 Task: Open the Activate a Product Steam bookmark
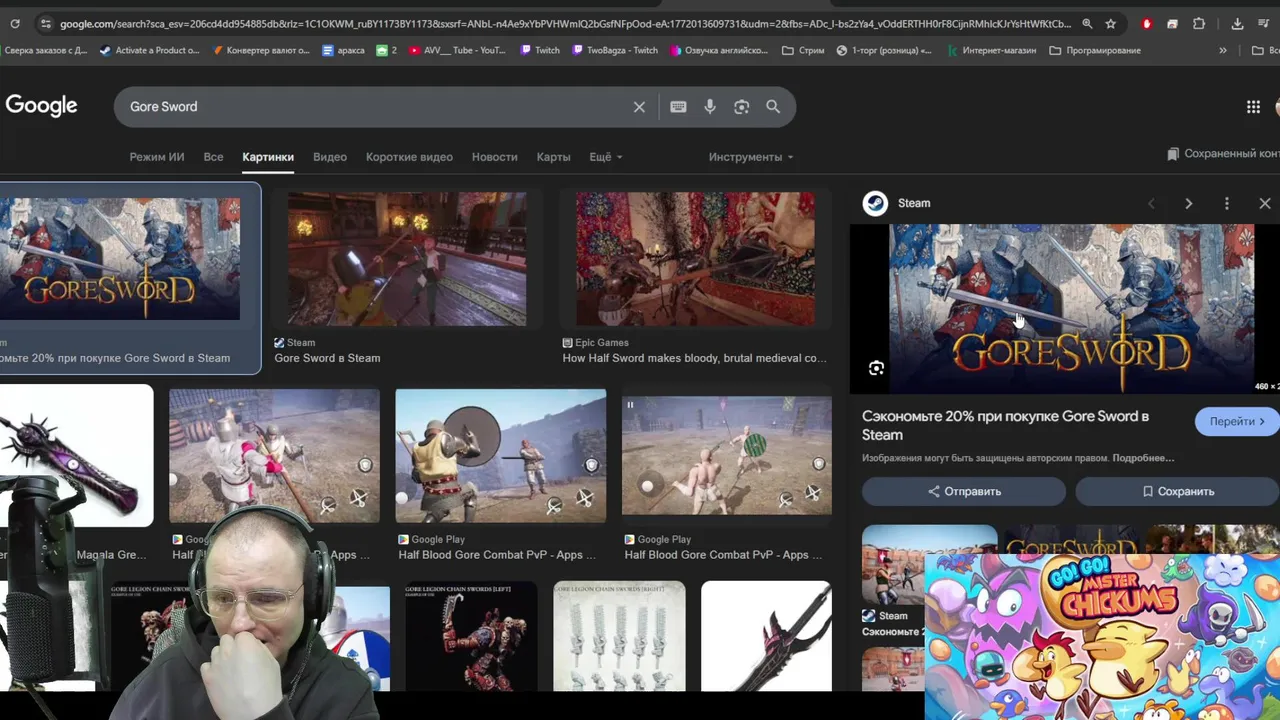(149, 50)
